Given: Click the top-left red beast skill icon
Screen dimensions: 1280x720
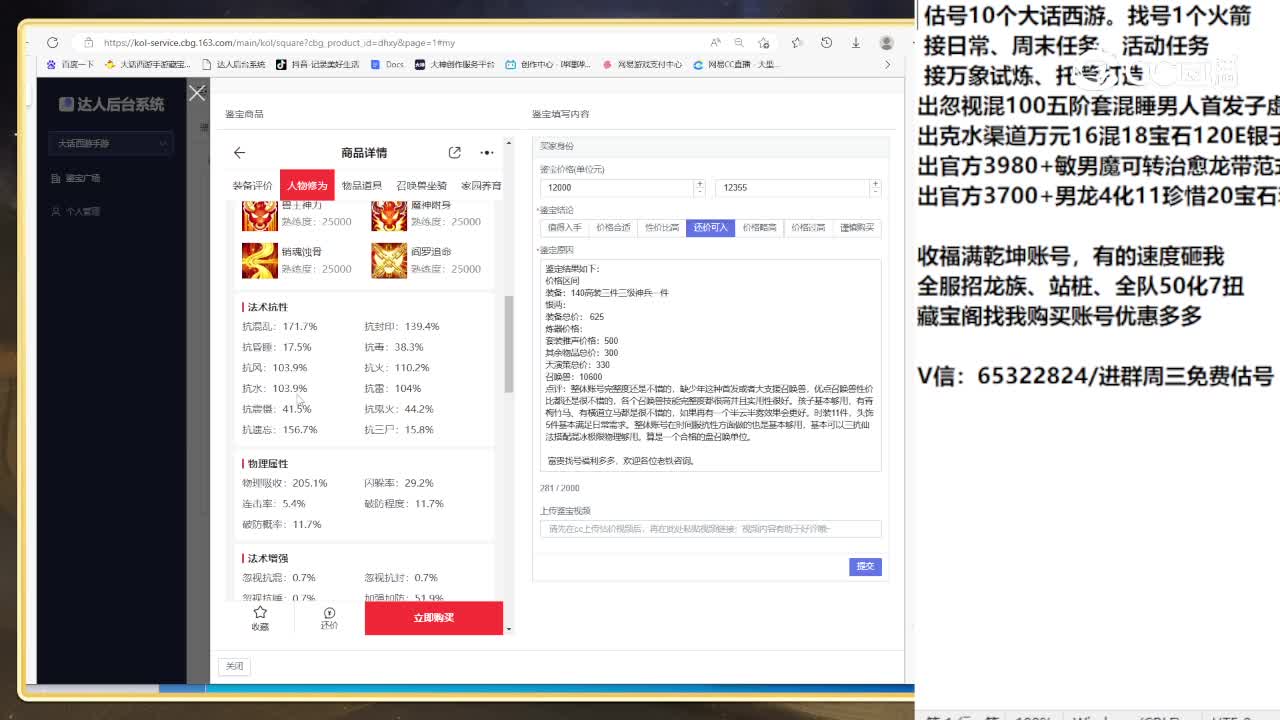Looking at the screenshot, I should (x=259, y=215).
